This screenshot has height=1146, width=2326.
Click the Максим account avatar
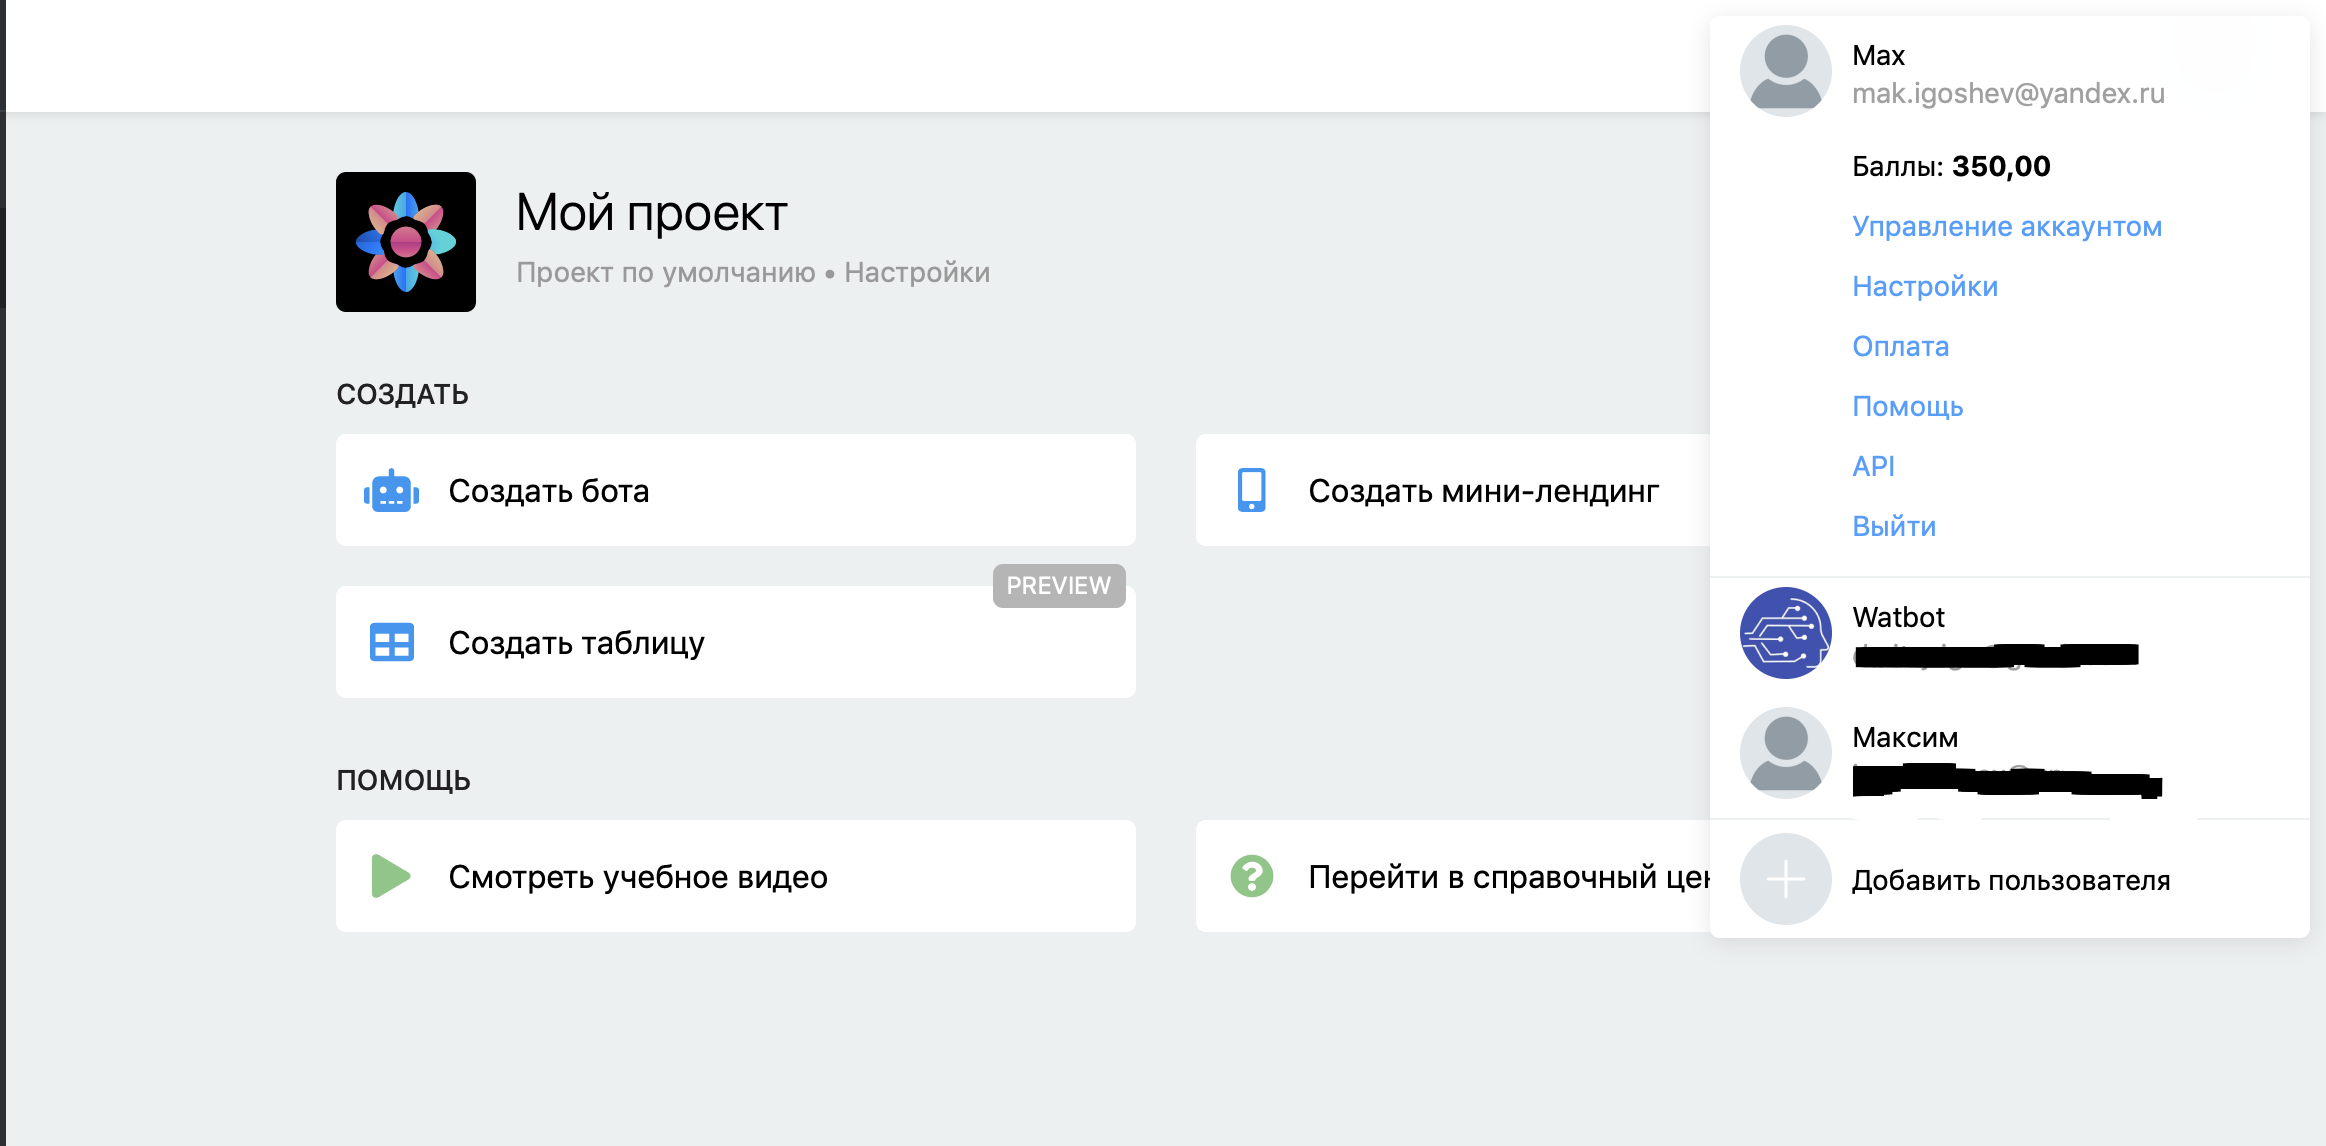[x=1785, y=753]
